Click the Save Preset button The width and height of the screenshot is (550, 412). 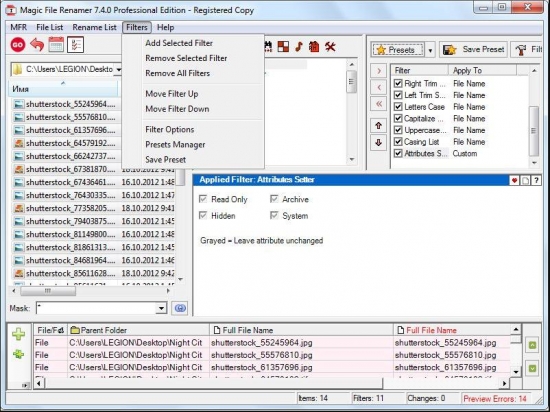pyautogui.click(x=474, y=50)
